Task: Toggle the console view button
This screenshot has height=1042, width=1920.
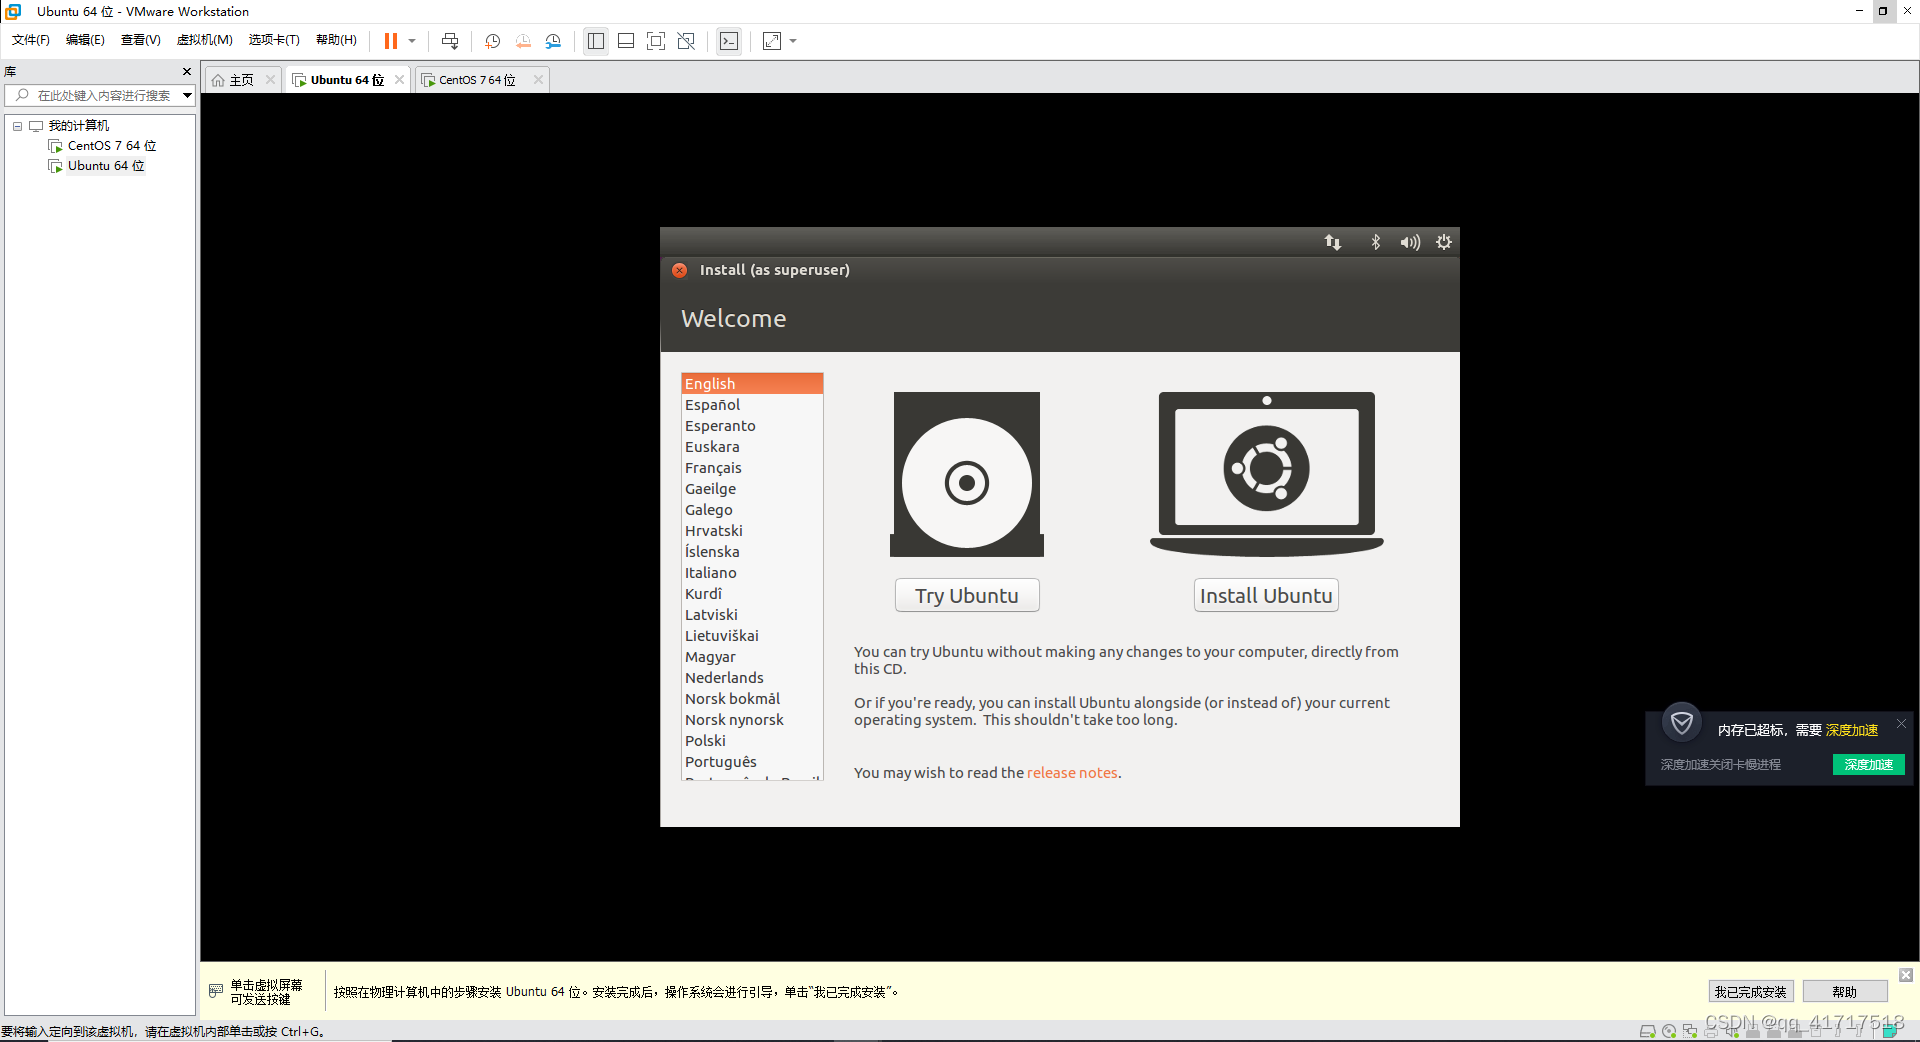Action: click(x=729, y=41)
